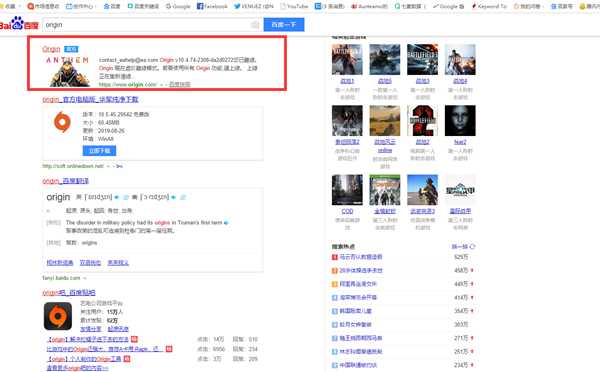
Task: Refresh the hot search list
Action: click(463, 246)
